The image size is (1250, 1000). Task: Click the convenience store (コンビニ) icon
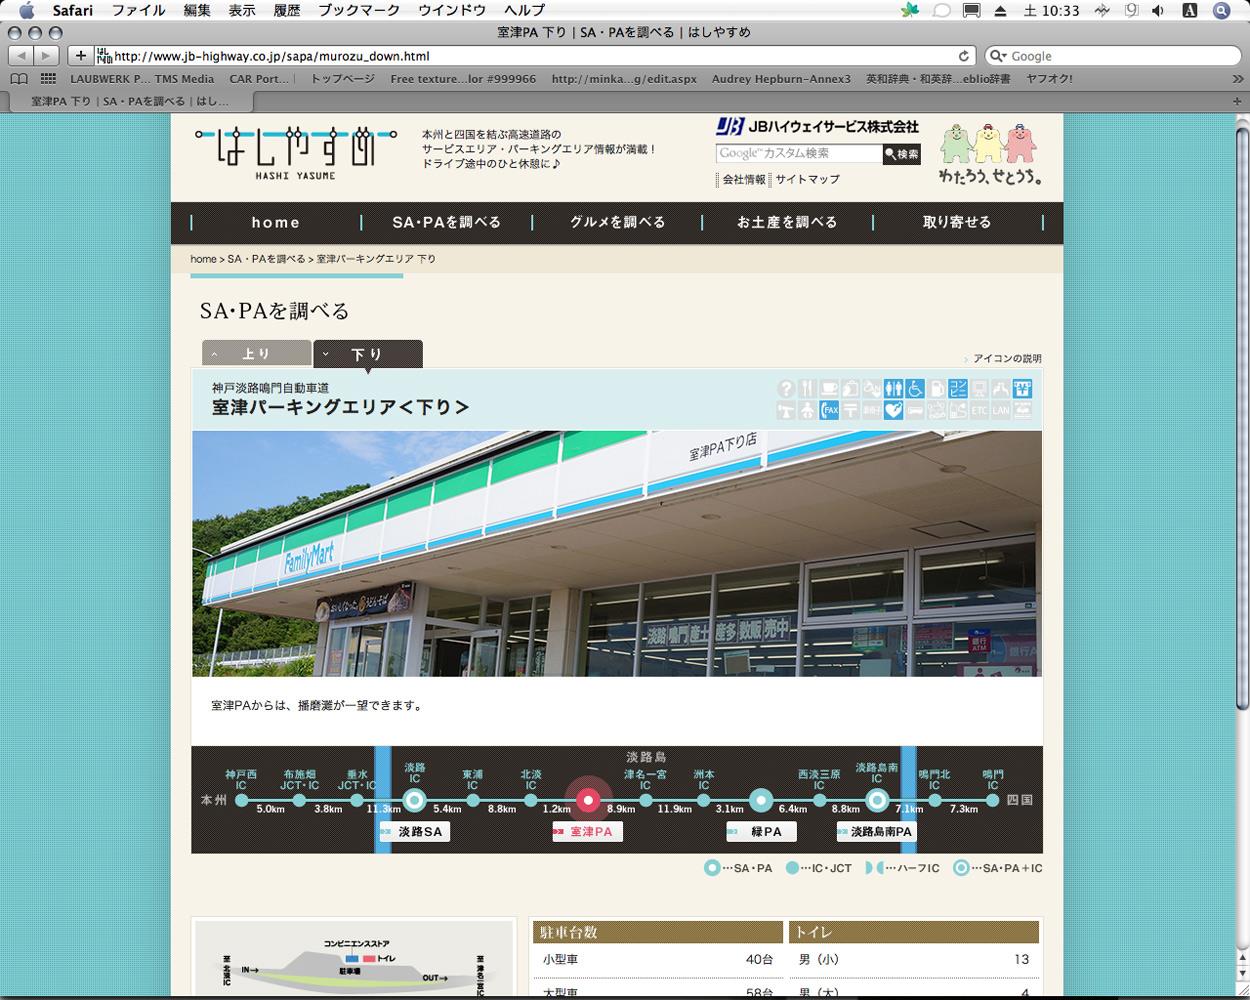pyautogui.click(x=958, y=388)
